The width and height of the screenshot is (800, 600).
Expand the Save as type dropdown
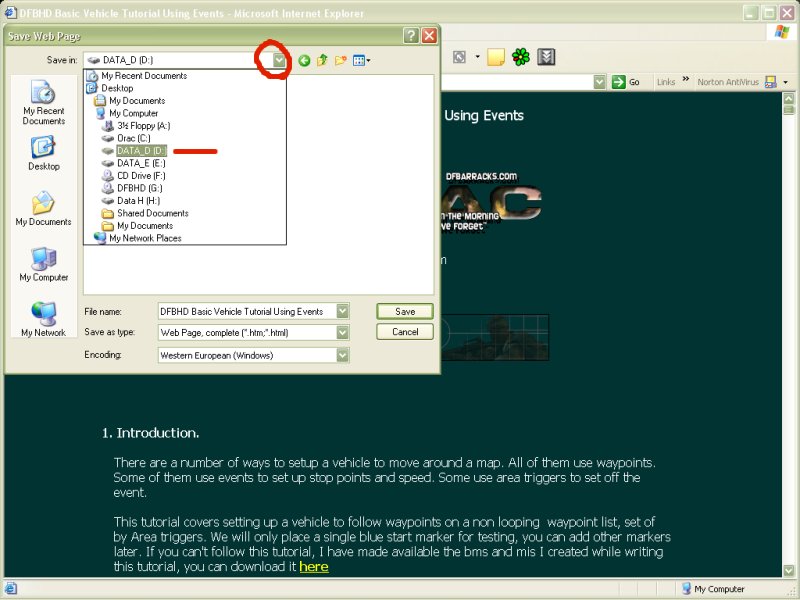tap(343, 332)
